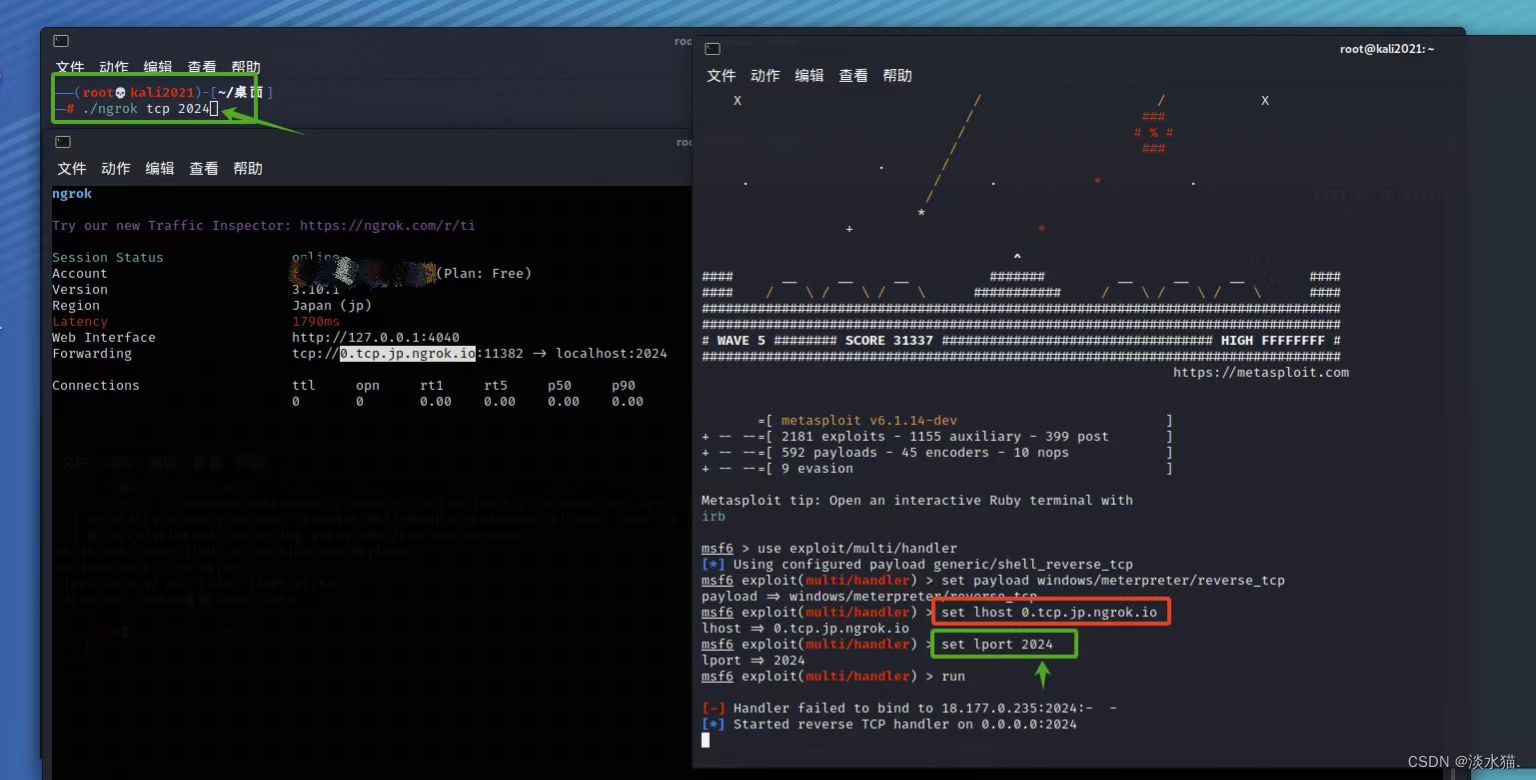
Task: Click the 'Version' label in ngrok status
Action: click(x=80, y=290)
